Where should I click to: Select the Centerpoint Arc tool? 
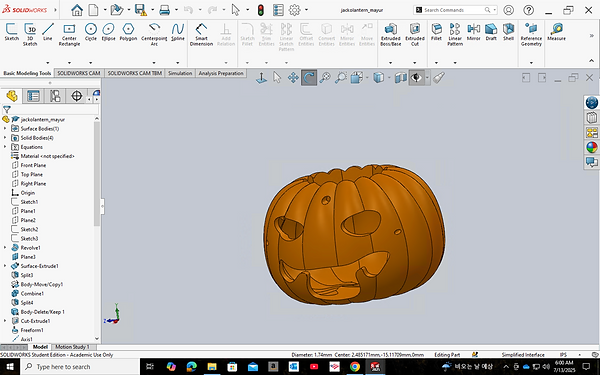pos(154,34)
